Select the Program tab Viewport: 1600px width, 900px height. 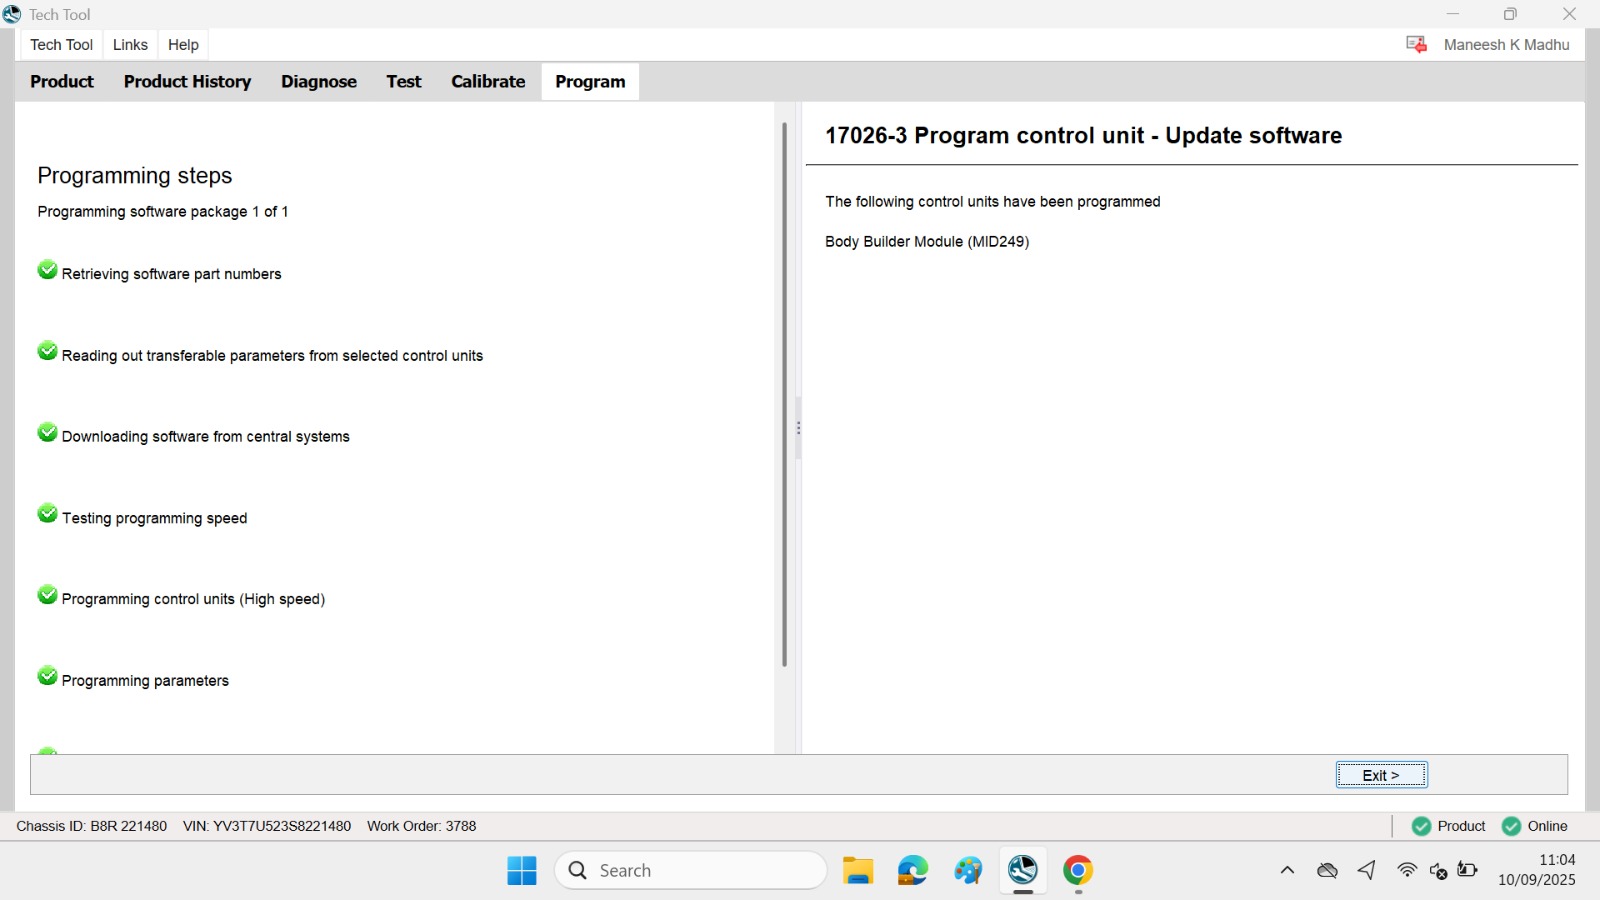tap(590, 82)
